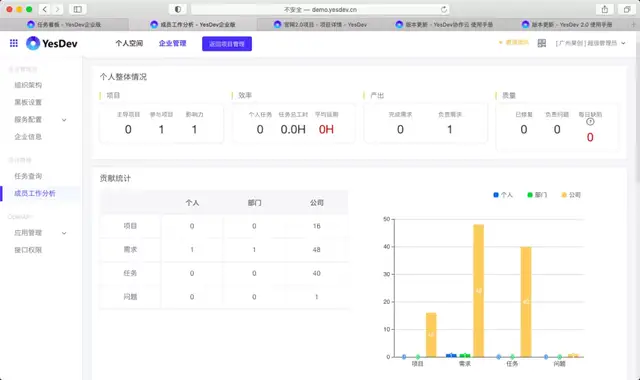
Task: Click the company value 16 in table
Action: tap(317, 226)
